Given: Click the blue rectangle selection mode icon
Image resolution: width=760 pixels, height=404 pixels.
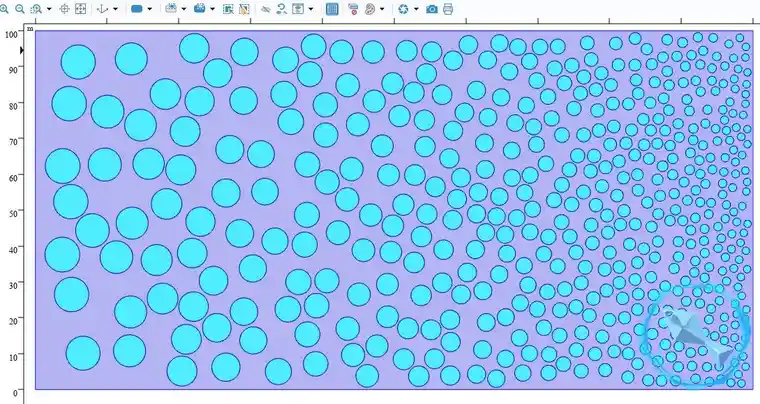Looking at the screenshot, I should [137, 9].
